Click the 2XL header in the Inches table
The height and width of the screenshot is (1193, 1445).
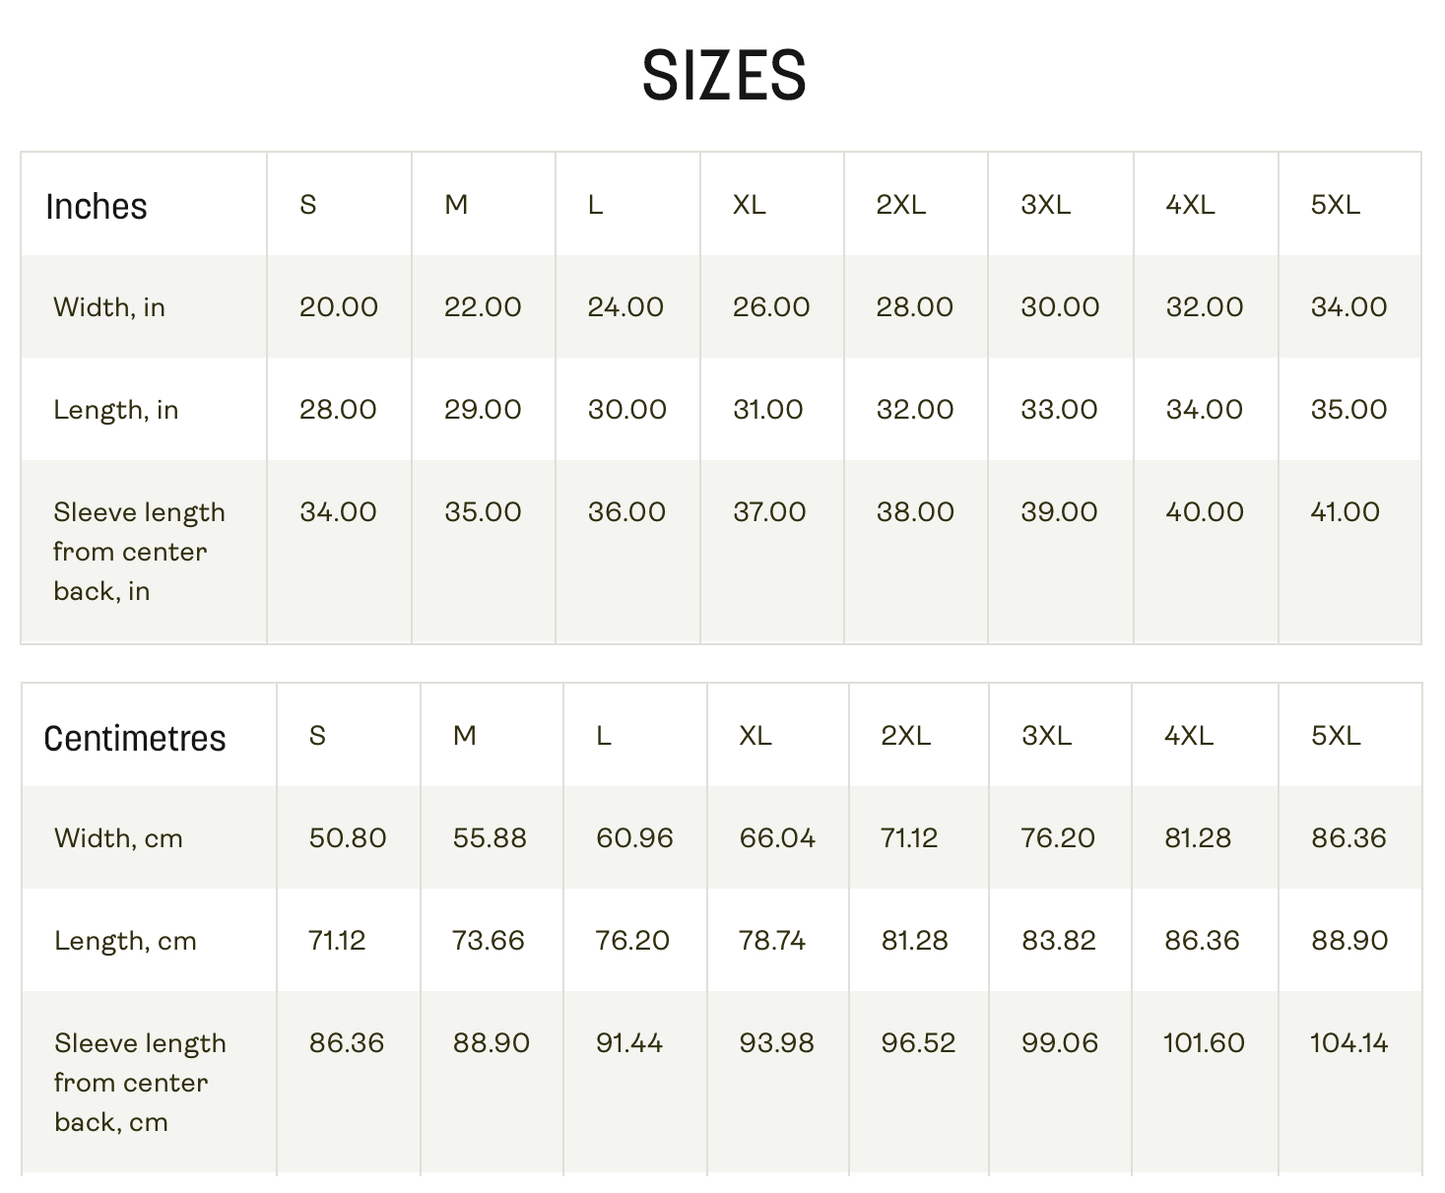click(x=901, y=205)
